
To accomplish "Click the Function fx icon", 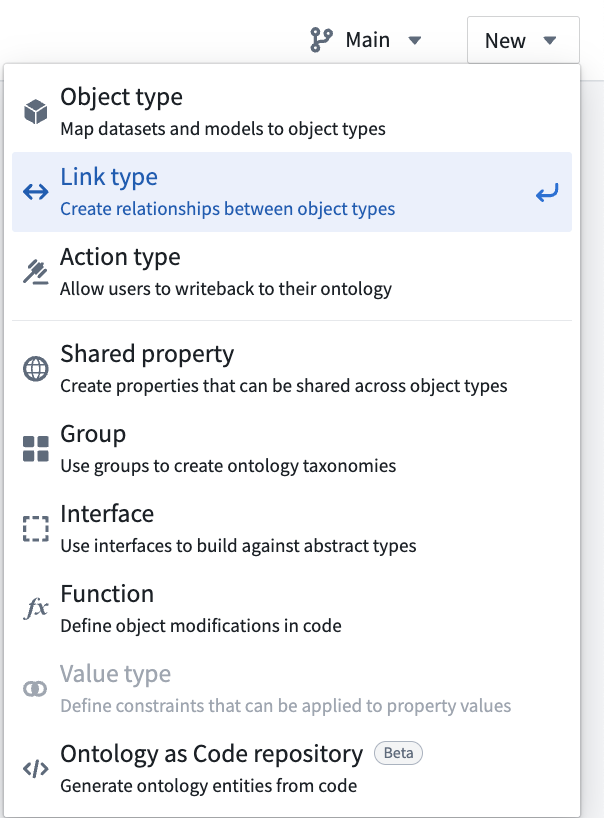I will [35, 608].
